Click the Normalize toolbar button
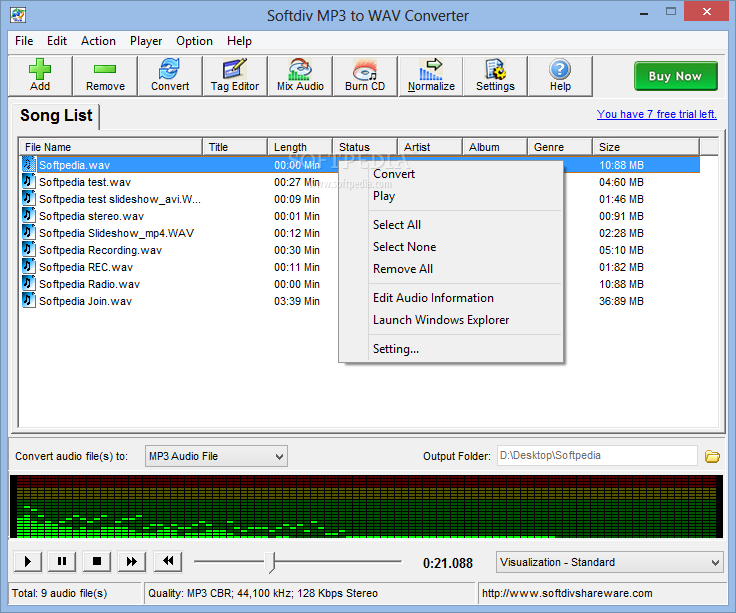736x613 pixels. click(431, 76)
